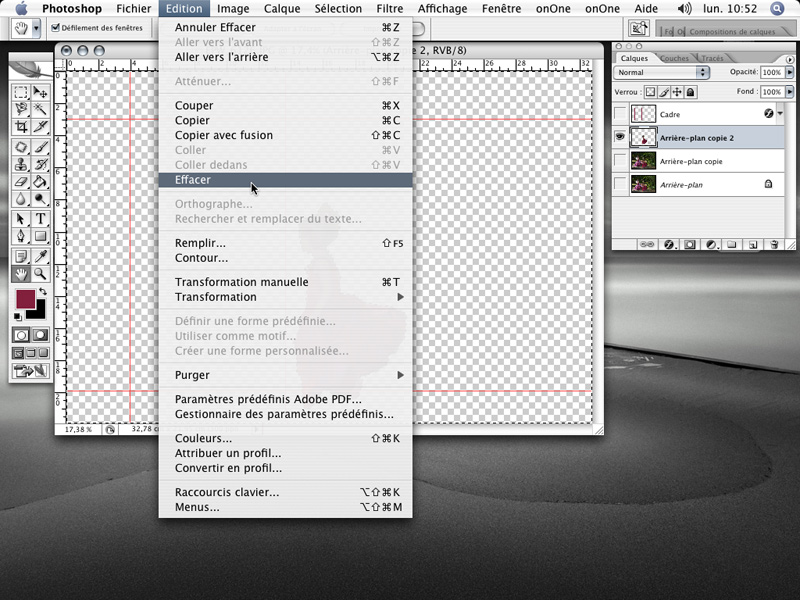Open the Layers panel options menu
The height and width of the screenshot is (600, 800).
(x=790, y=59)
